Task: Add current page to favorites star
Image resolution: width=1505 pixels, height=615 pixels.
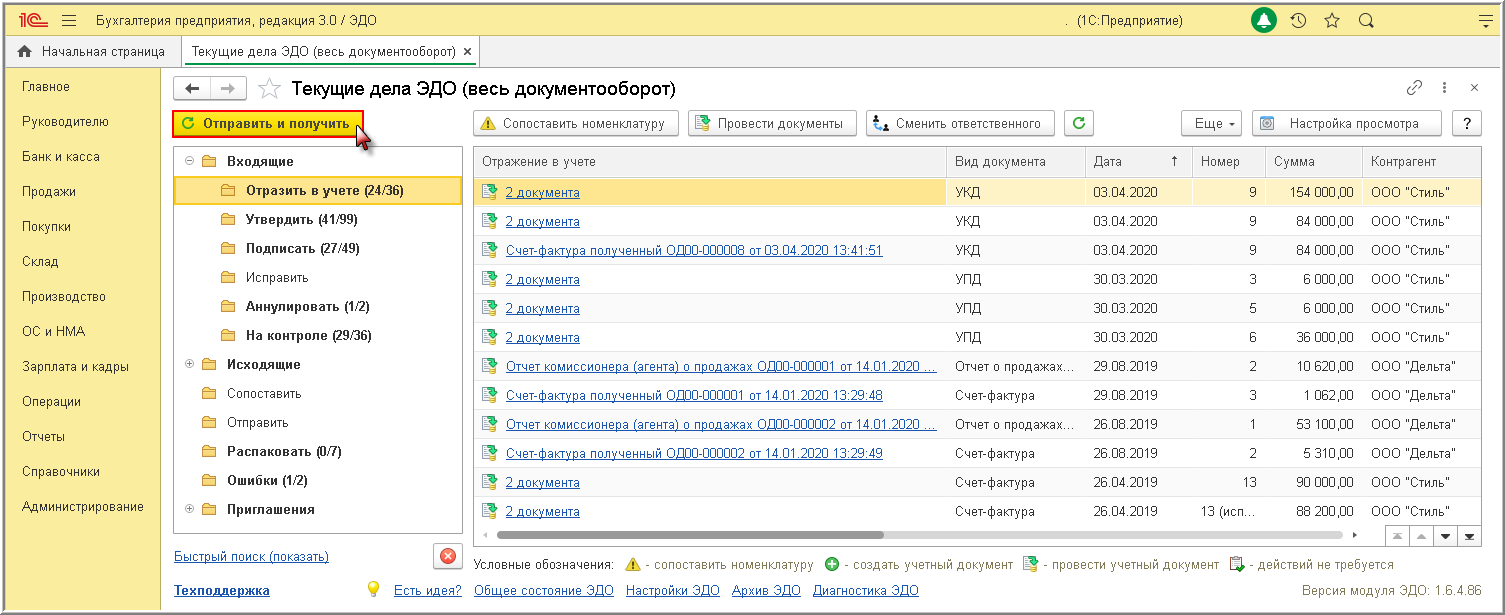Action: tap(269, 89)
